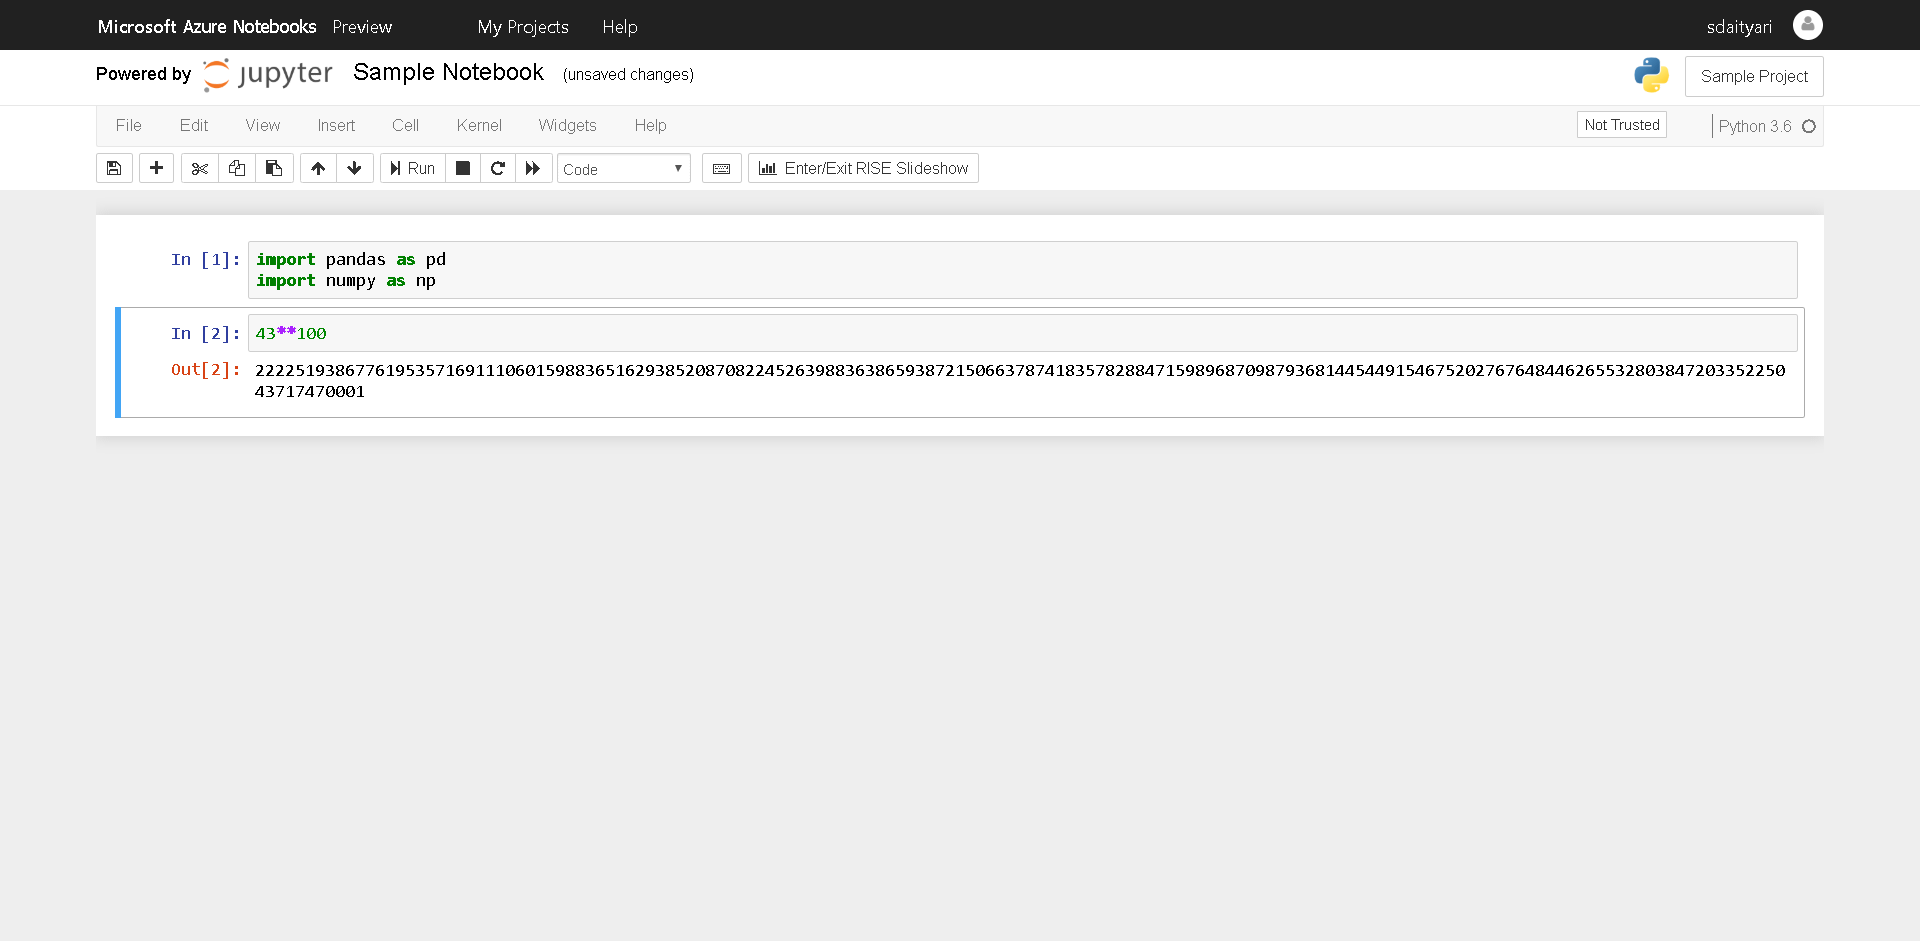Paste cells below with the clipboard icon
Image resolution: width=1920 pixels, height=941 pixels.
[274, 168]
